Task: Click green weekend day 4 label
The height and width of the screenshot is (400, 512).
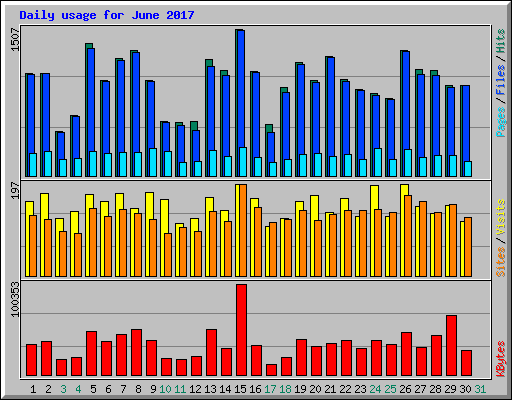Action: point(78,389)
